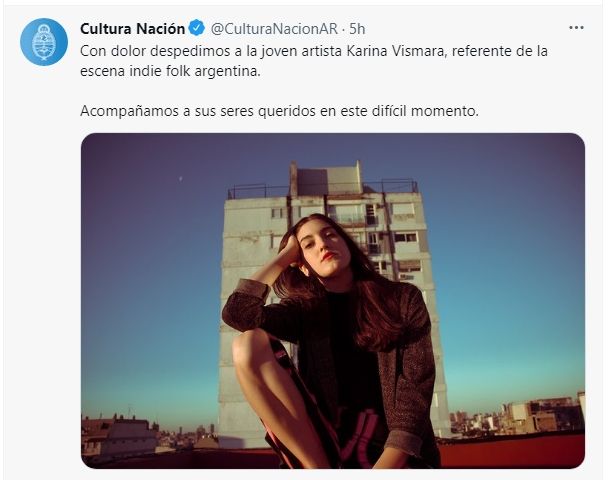Click the woman's face in the photo
Screen dimensions: 610x480
tap(321, 243)
